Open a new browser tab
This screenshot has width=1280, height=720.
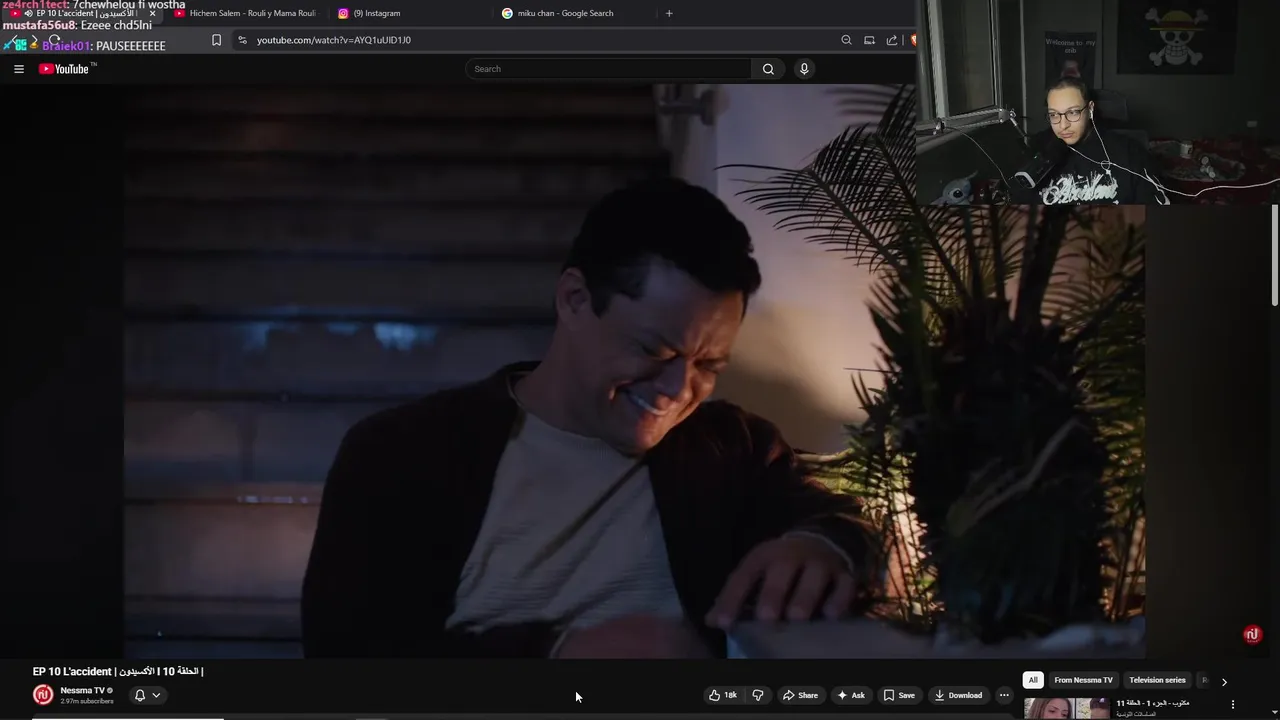669,13
